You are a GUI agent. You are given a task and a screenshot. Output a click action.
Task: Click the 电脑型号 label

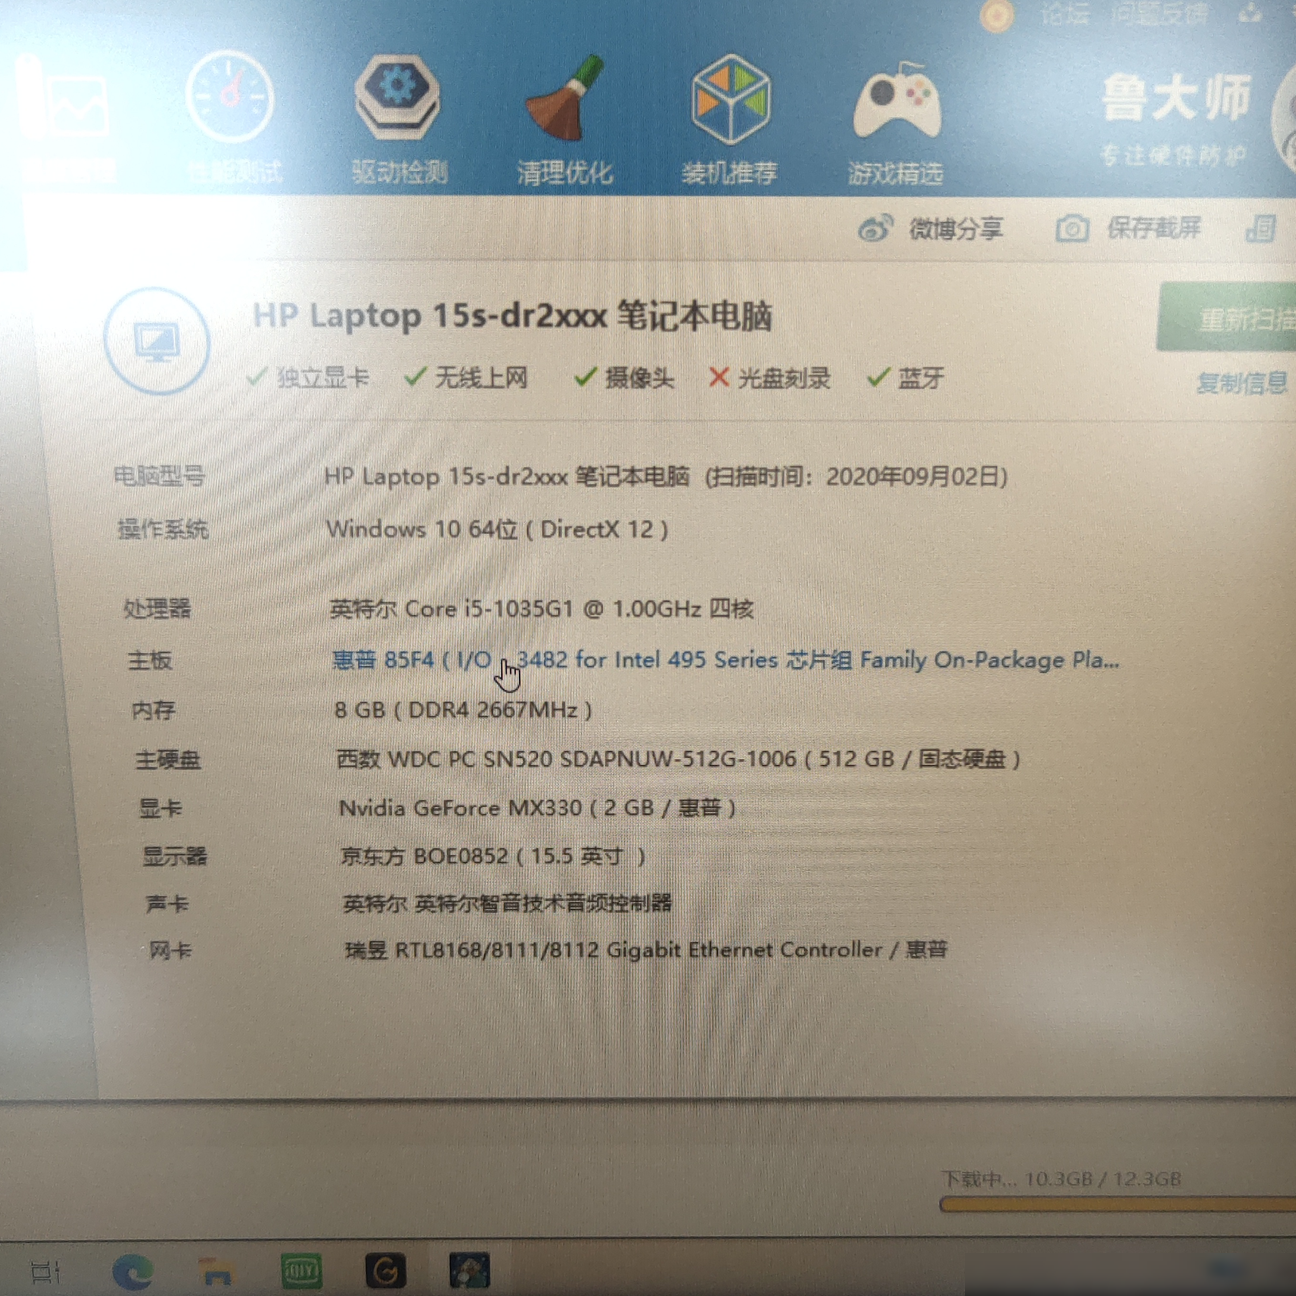pos(159,476)
